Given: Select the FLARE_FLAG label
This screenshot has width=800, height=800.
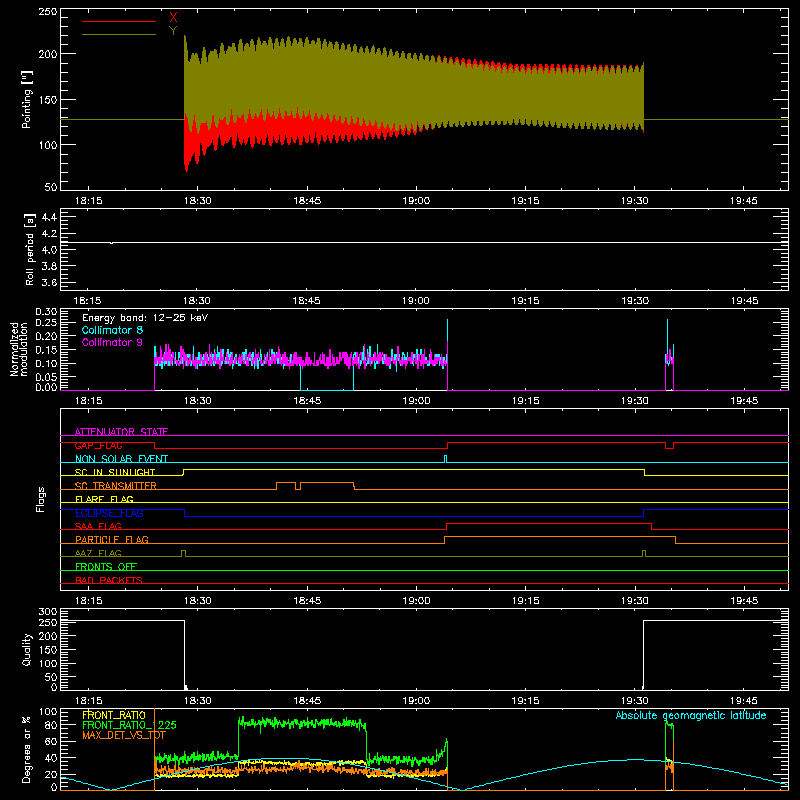Looking at the screenshot, I should (x=104, y=499).
